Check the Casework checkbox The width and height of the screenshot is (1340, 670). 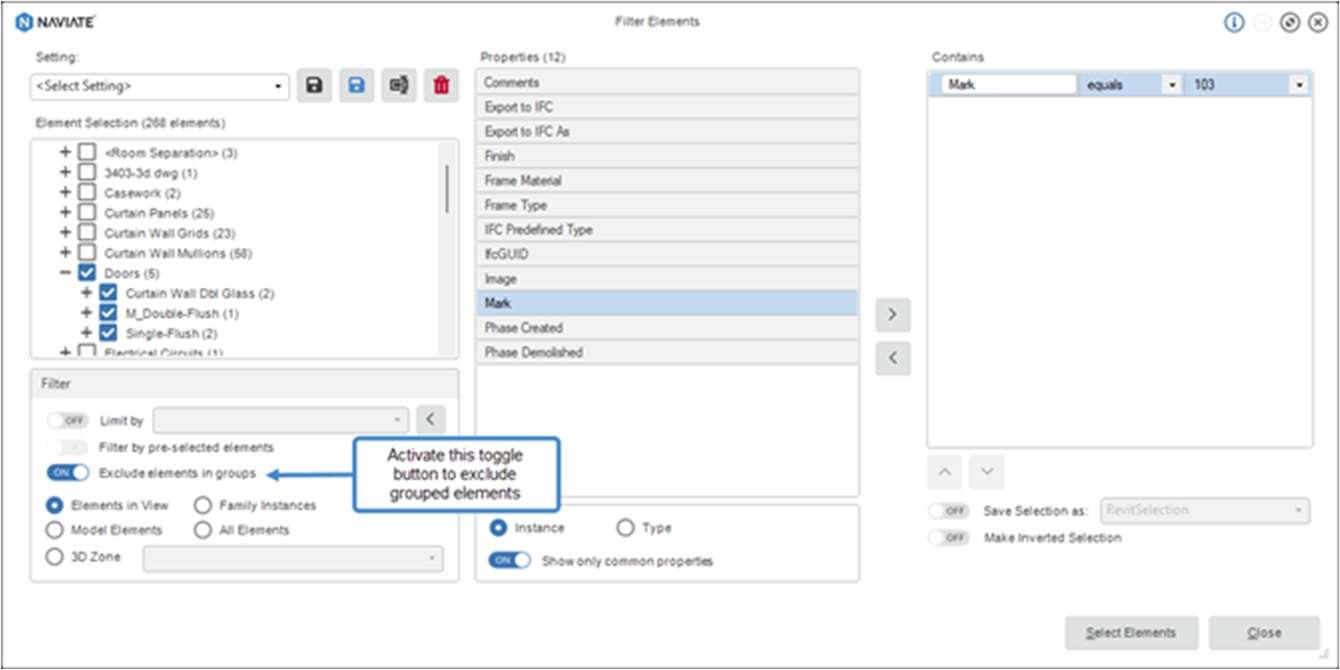coord(87,192)
